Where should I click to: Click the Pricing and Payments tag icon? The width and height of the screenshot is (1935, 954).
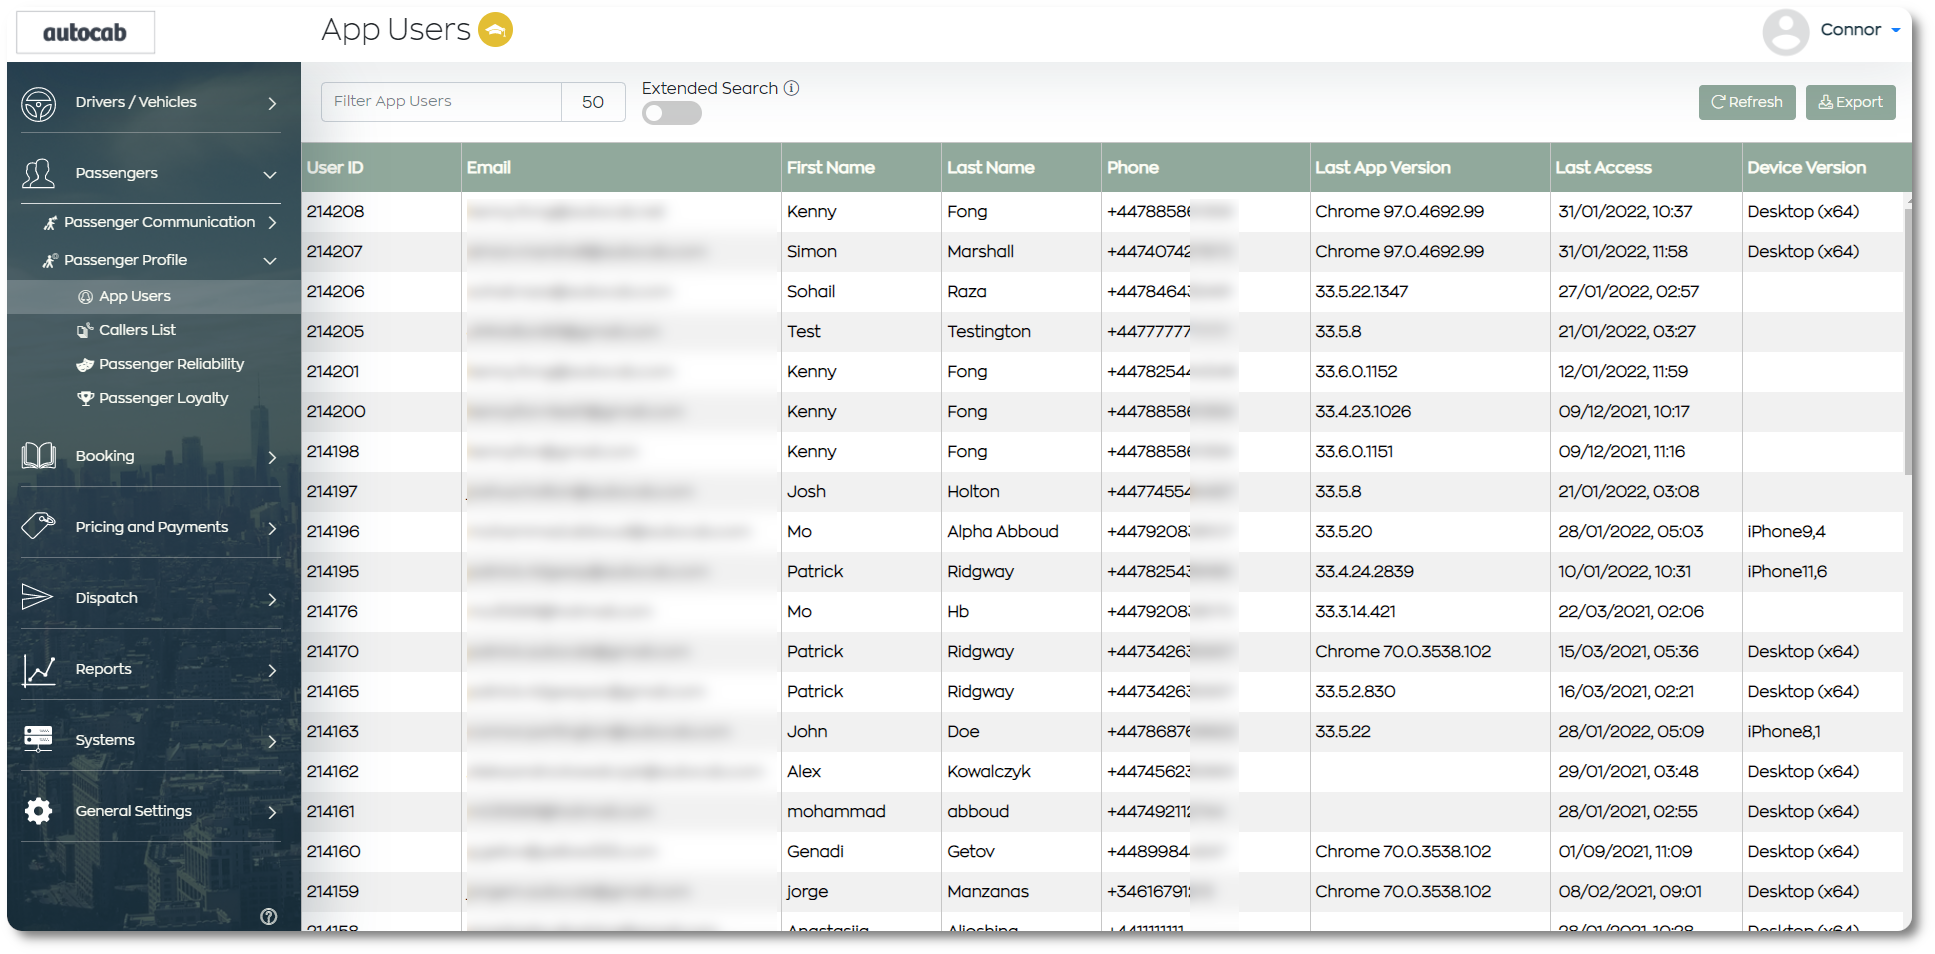click(39, 527)
